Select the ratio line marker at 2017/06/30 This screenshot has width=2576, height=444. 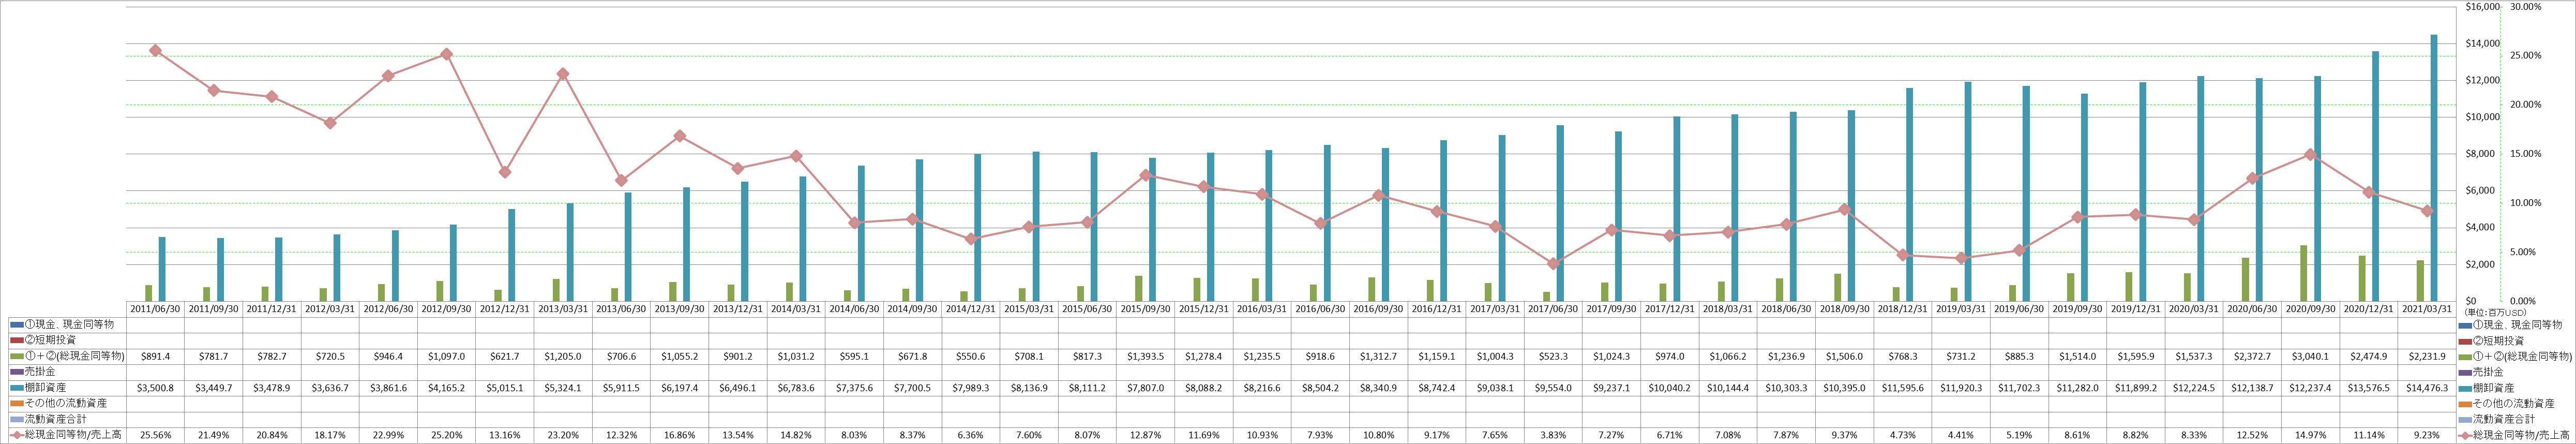pyautogui.click(x=1553, y=264)
